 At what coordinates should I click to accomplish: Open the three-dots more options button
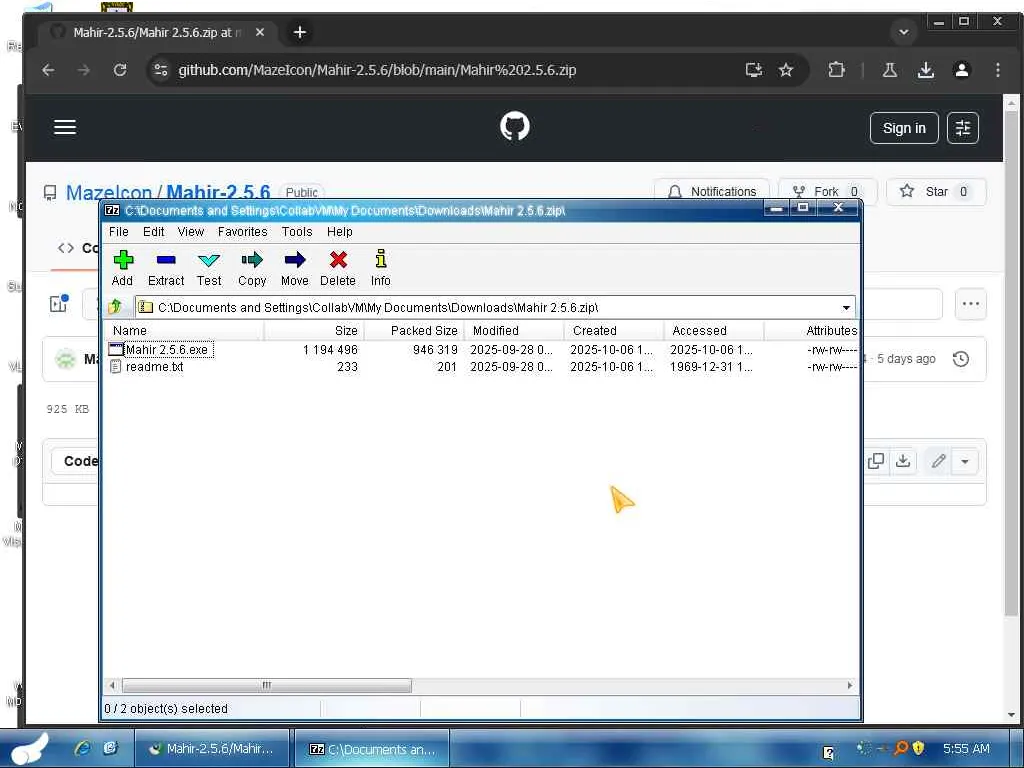(x=970, y=304)
